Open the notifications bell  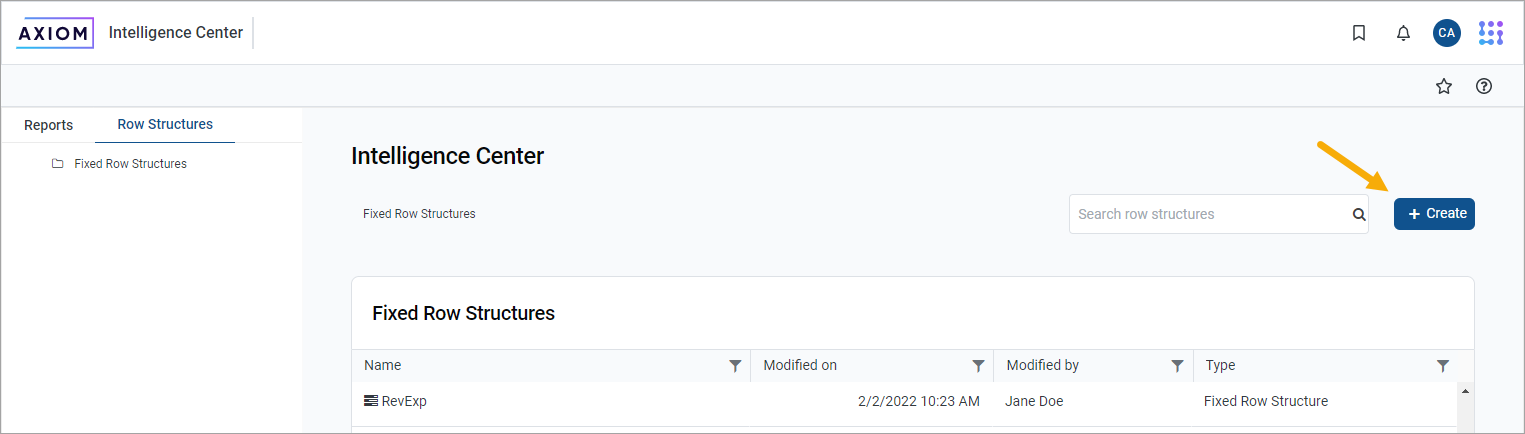coord(1403,33)
